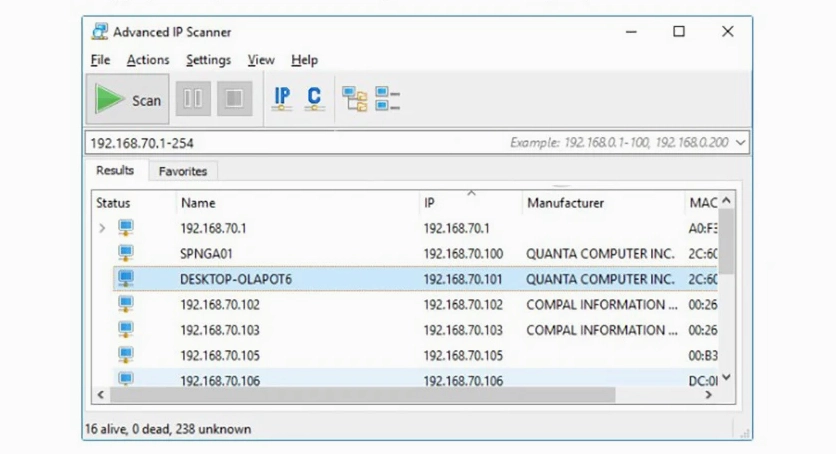Screen dimensions: 836x454
Task: Click the Stop scan toolbar icon
Action: [x=234, y=99]
